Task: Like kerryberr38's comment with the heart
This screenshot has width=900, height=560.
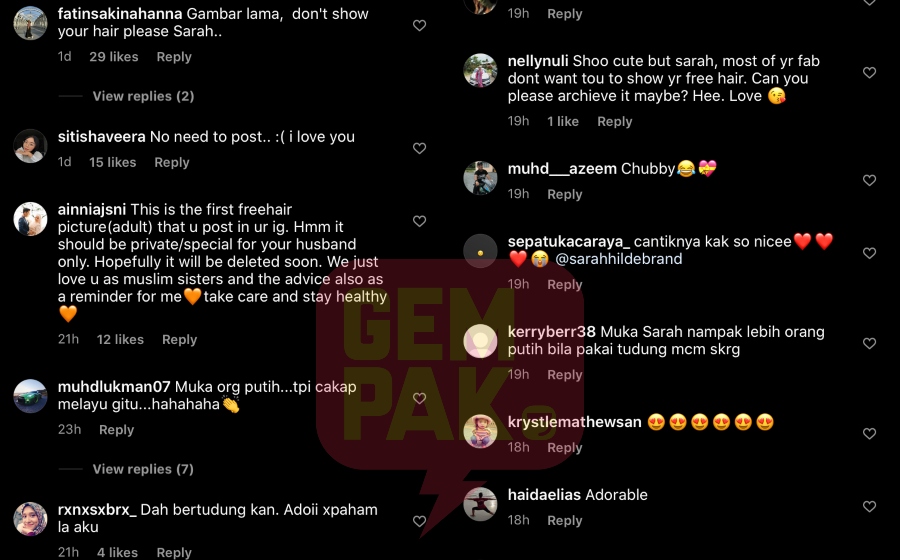Action: pos(870,343)
